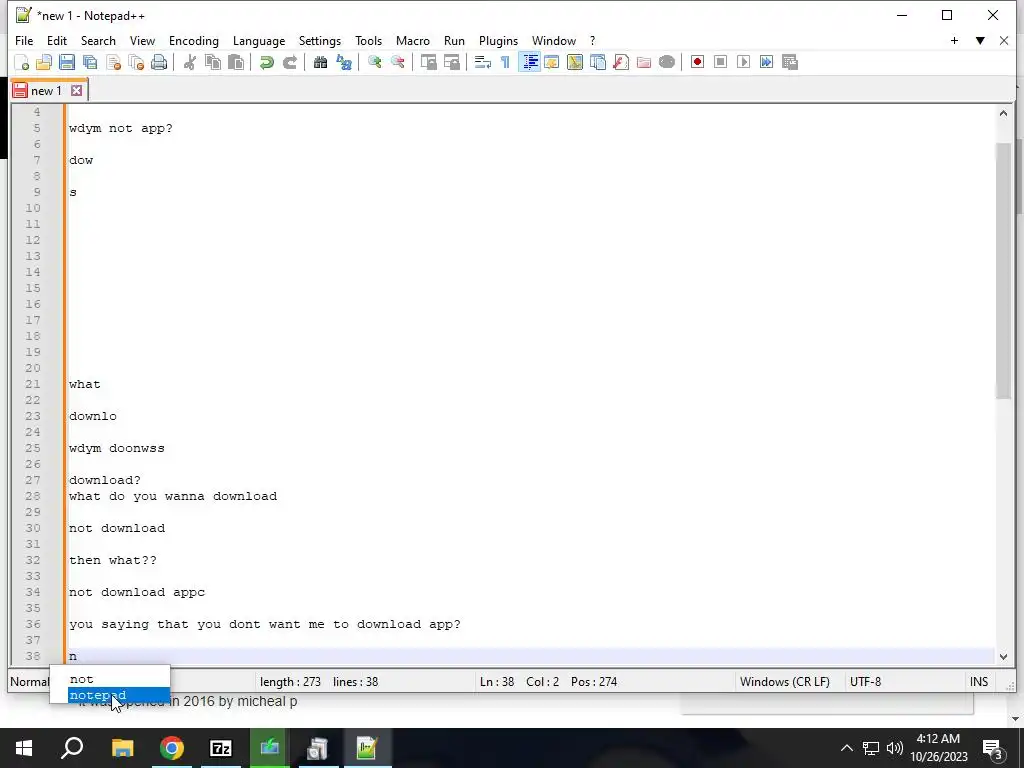Open the Macro menu

click(x=413, y=40)
